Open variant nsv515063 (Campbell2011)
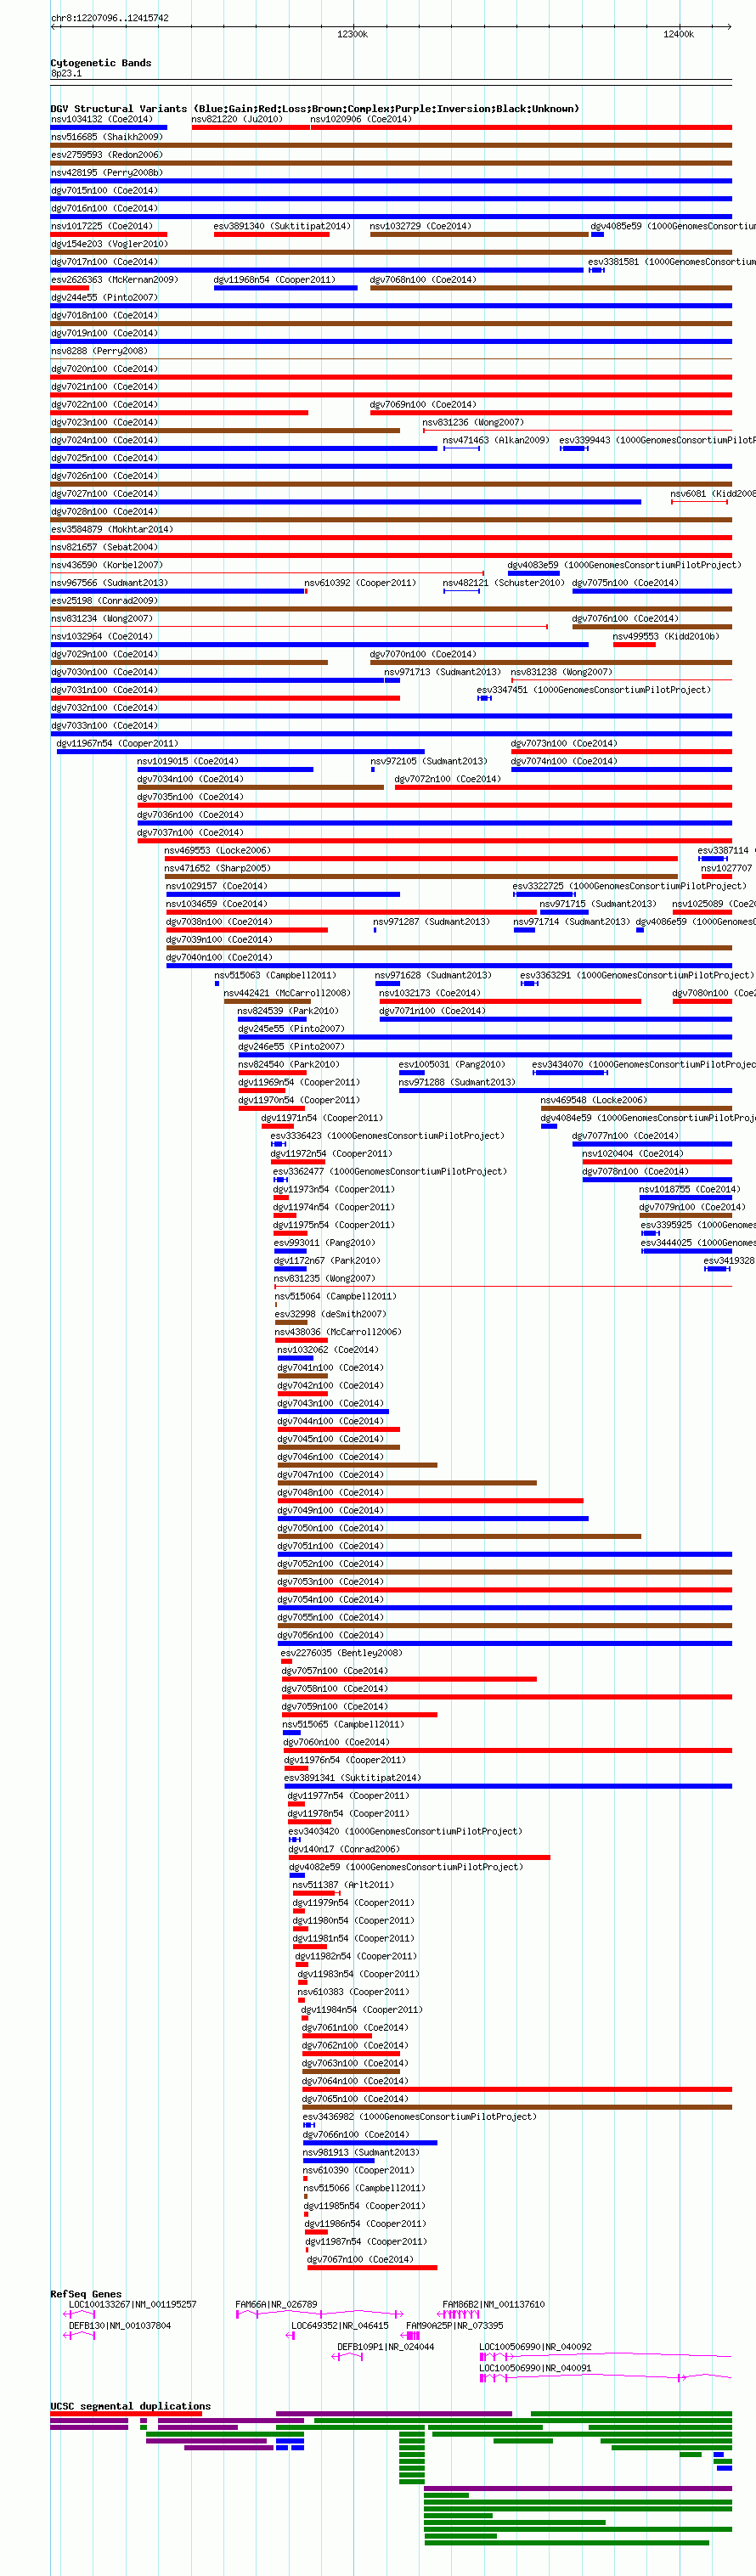Image resolution: width=756 pixels, height=2576 pixels. tap(275, 975)
